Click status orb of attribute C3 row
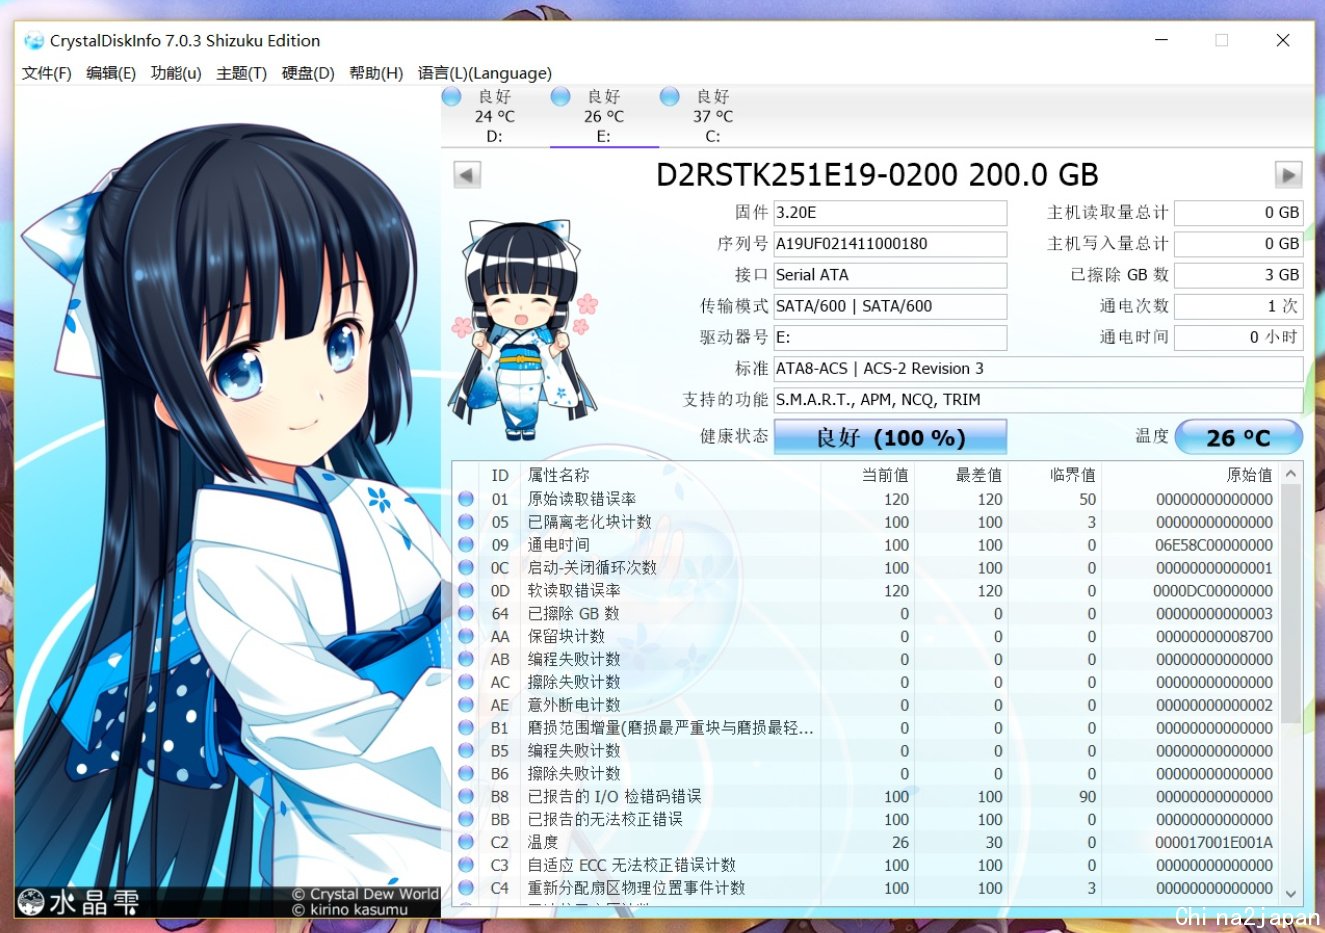This screenshot has height=933, width=1325. point(466,865)
